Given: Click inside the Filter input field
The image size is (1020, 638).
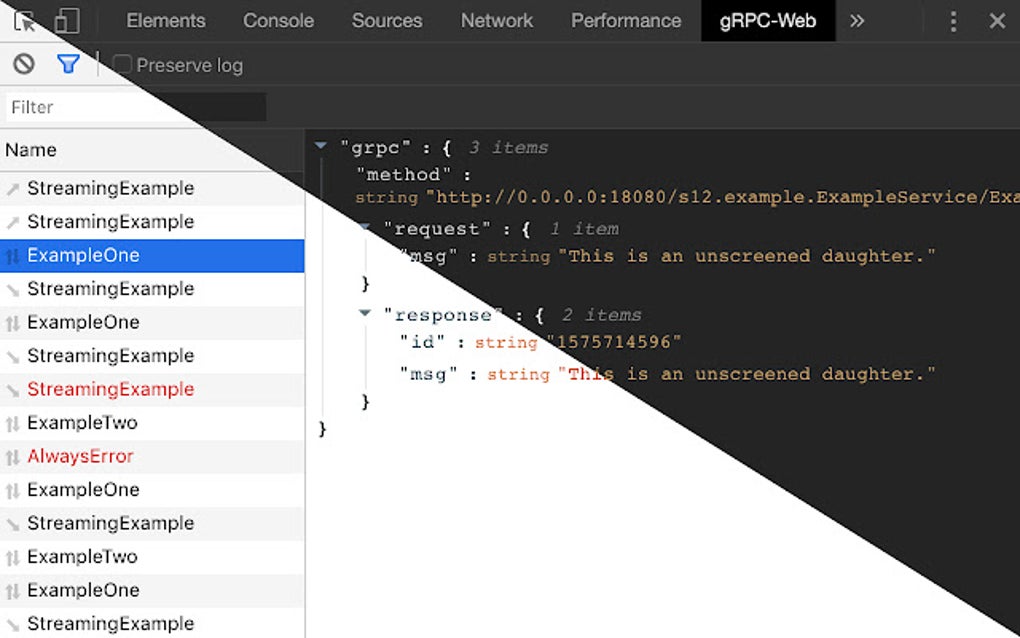Looking at the screenshot, I should tap(130, 107).
